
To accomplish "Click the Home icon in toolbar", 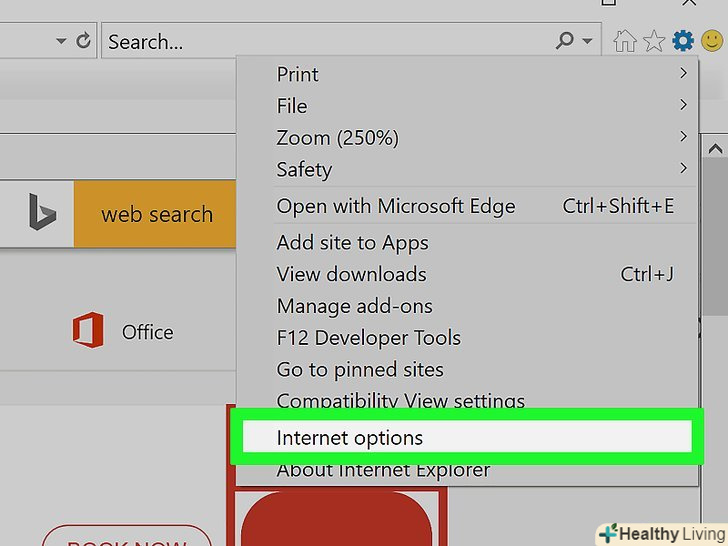I will point(625,41).
